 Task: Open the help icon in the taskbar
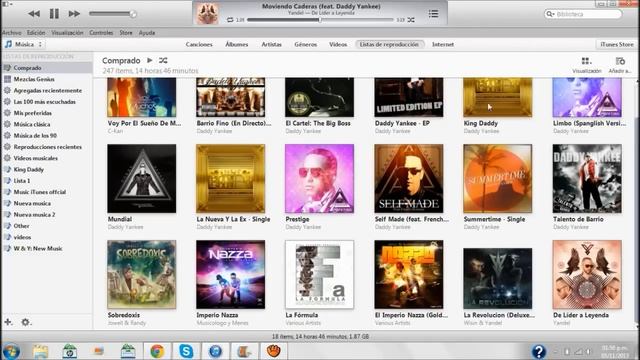pos(538,351)
